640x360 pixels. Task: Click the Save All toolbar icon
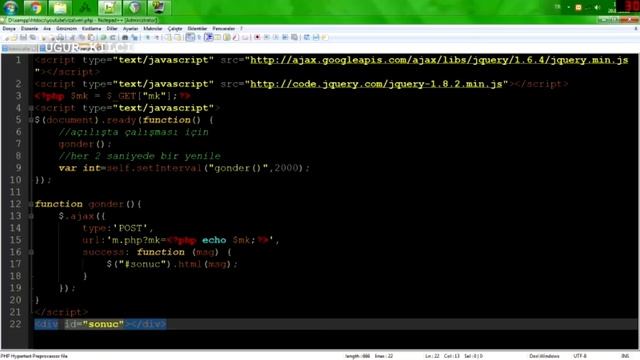(x=33, y=38)
